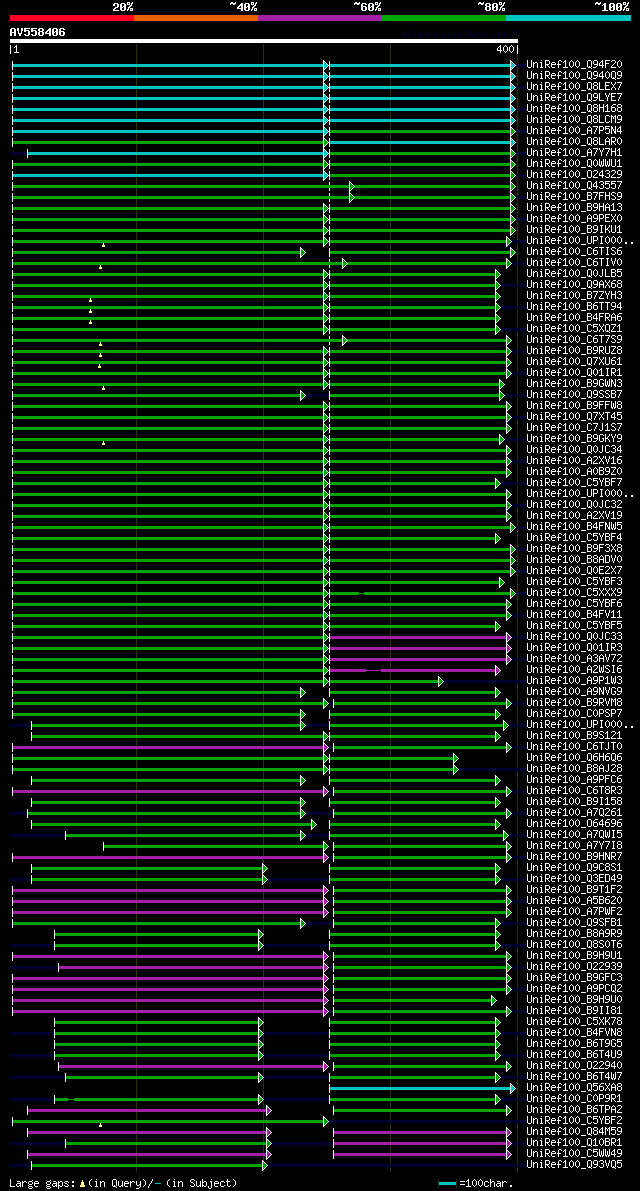Click the orange ~40% identity legend segment
The width and height of the screenshot is (640, 1191).
pyautogui.click(x=196, y=17)
